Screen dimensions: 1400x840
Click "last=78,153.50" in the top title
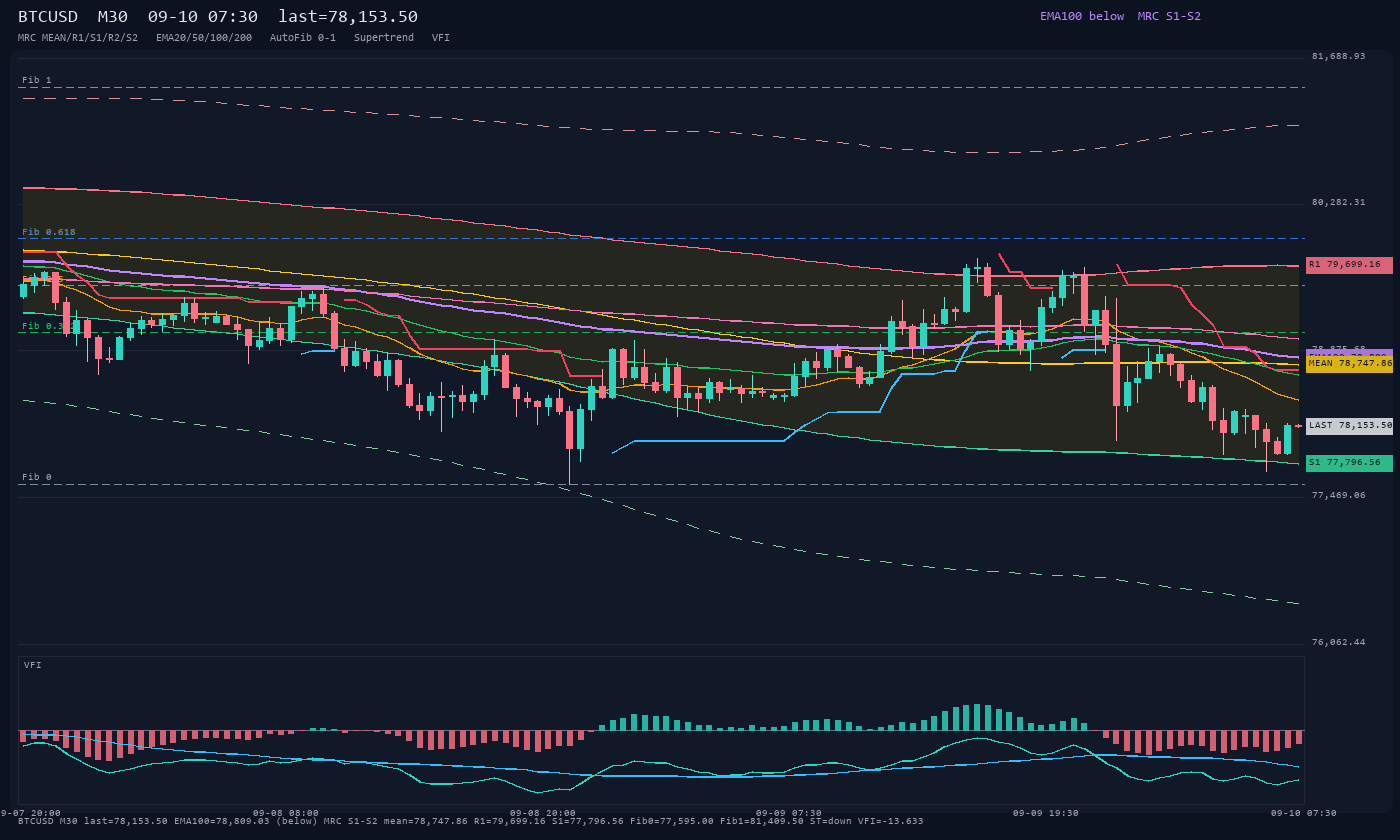point(348,17)
